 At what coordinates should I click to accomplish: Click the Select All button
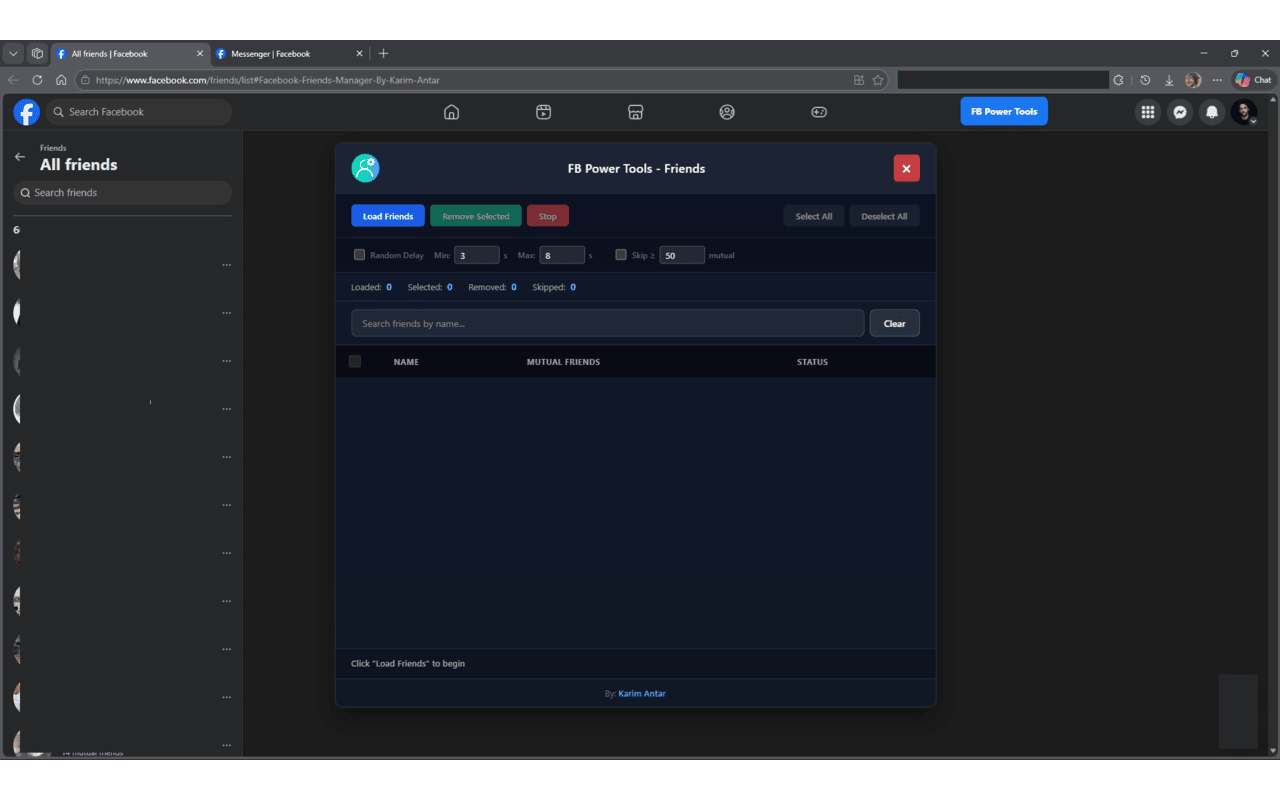814,216
